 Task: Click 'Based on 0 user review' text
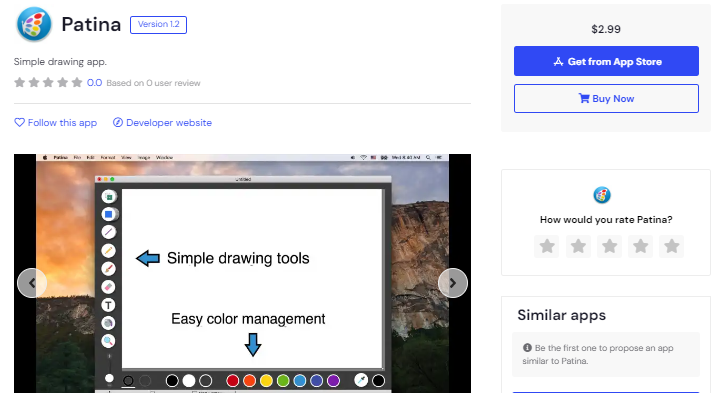pos(153,83)
